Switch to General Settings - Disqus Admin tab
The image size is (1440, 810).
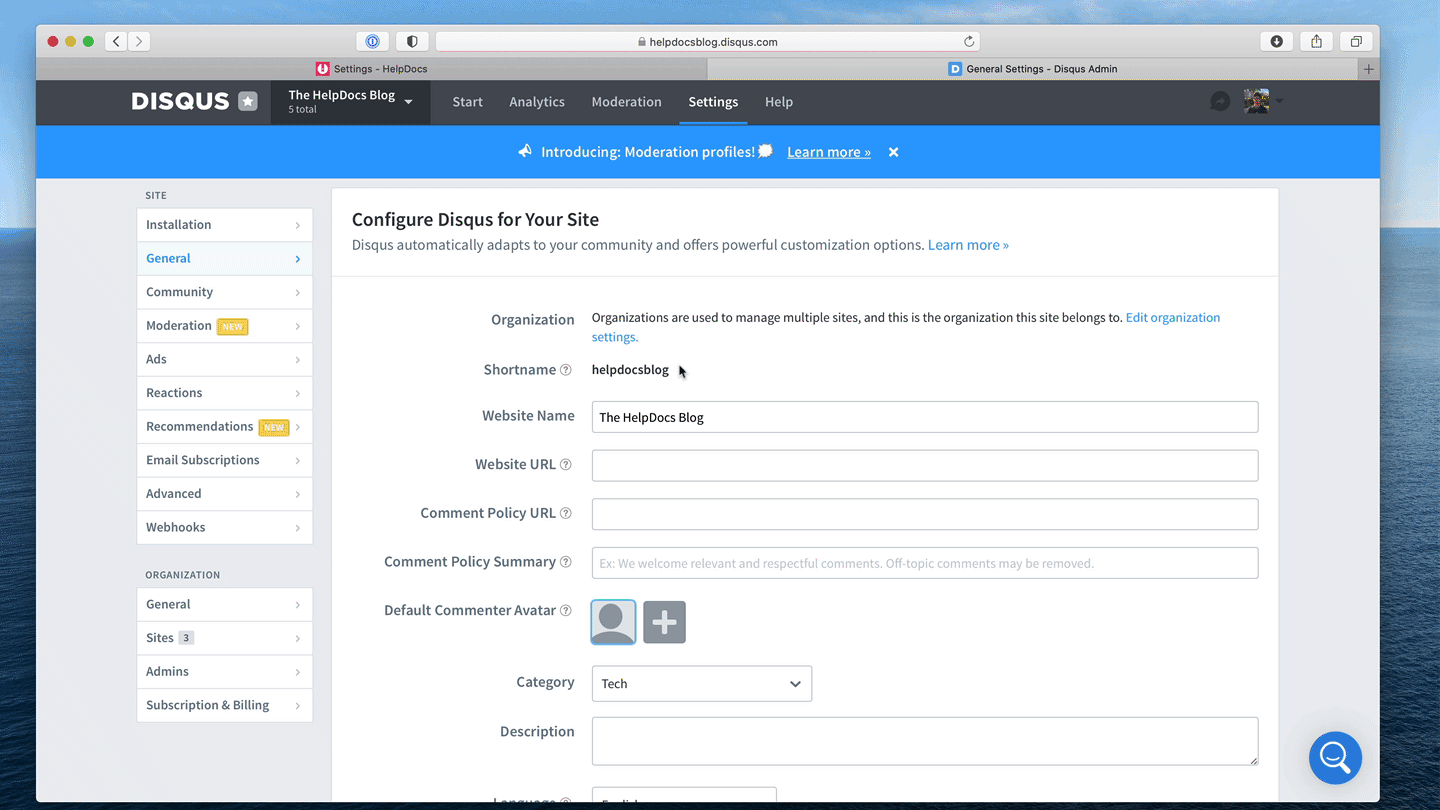[x=1033, y=69]
